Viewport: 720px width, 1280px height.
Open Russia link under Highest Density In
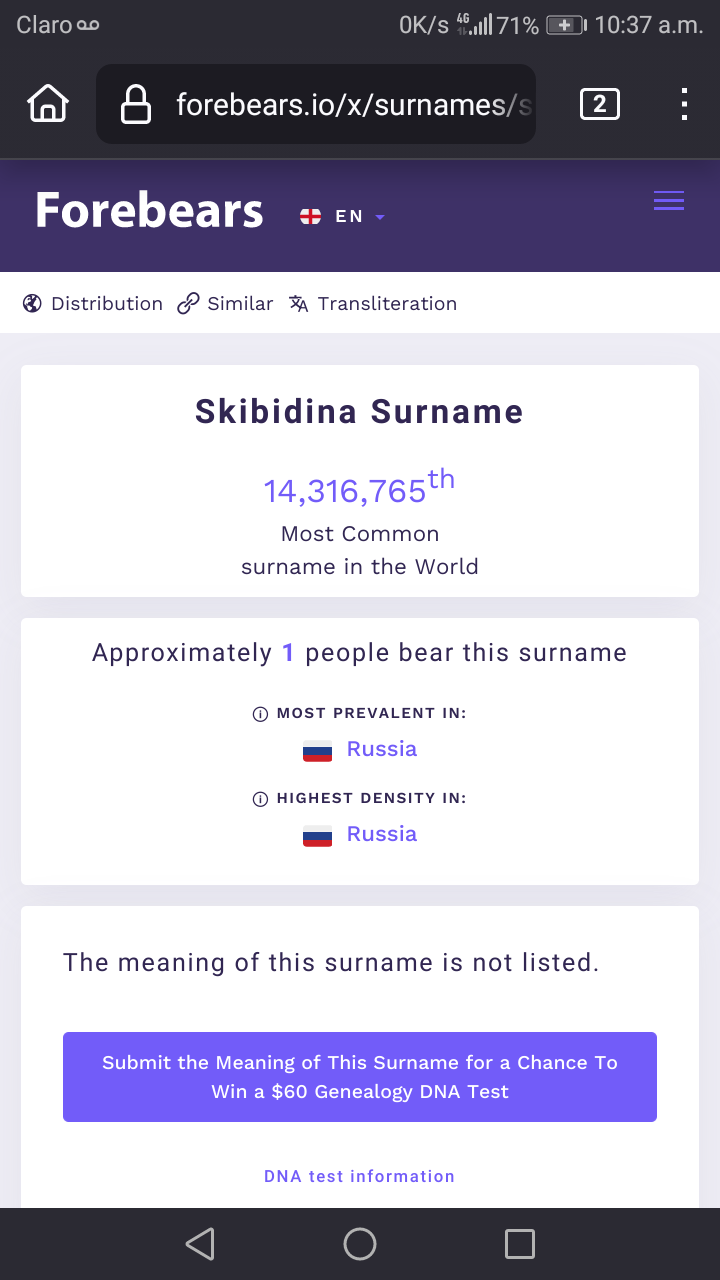tap(381, 834)
